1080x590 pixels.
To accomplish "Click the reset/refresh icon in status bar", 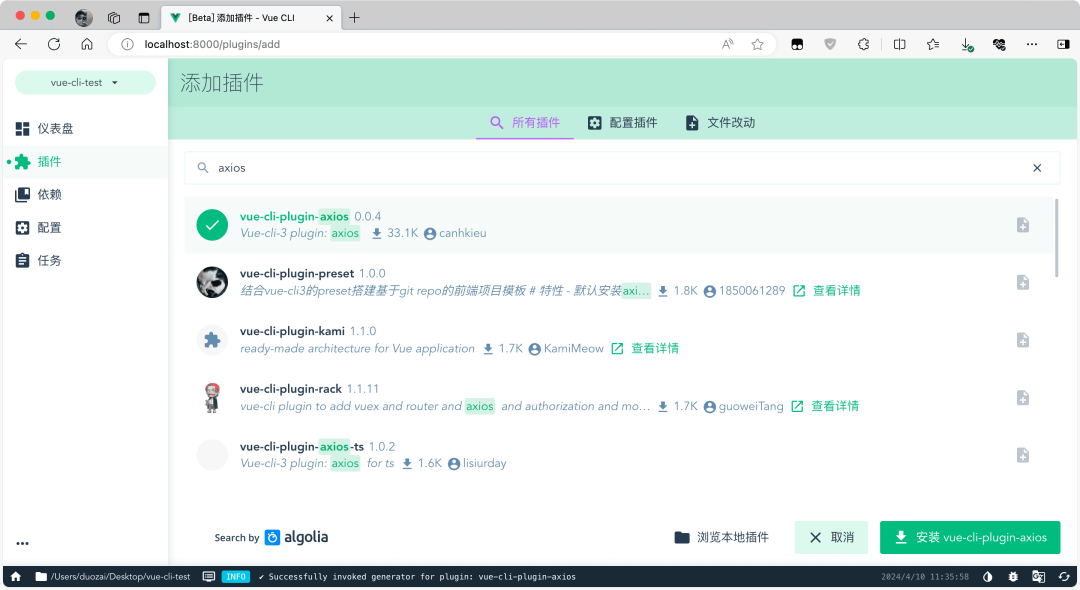I will 1064,577.
